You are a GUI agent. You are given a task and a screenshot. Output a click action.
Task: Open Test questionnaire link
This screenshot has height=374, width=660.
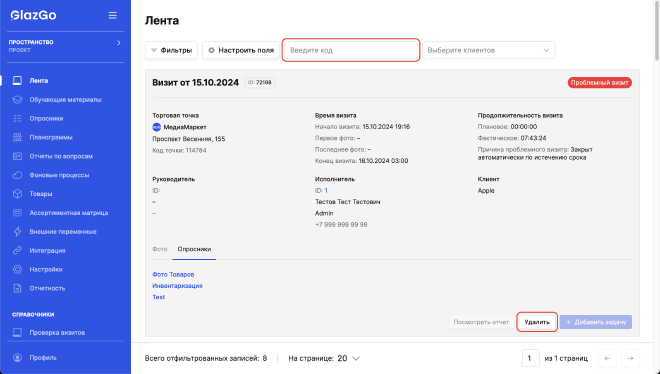pos(159,297)
